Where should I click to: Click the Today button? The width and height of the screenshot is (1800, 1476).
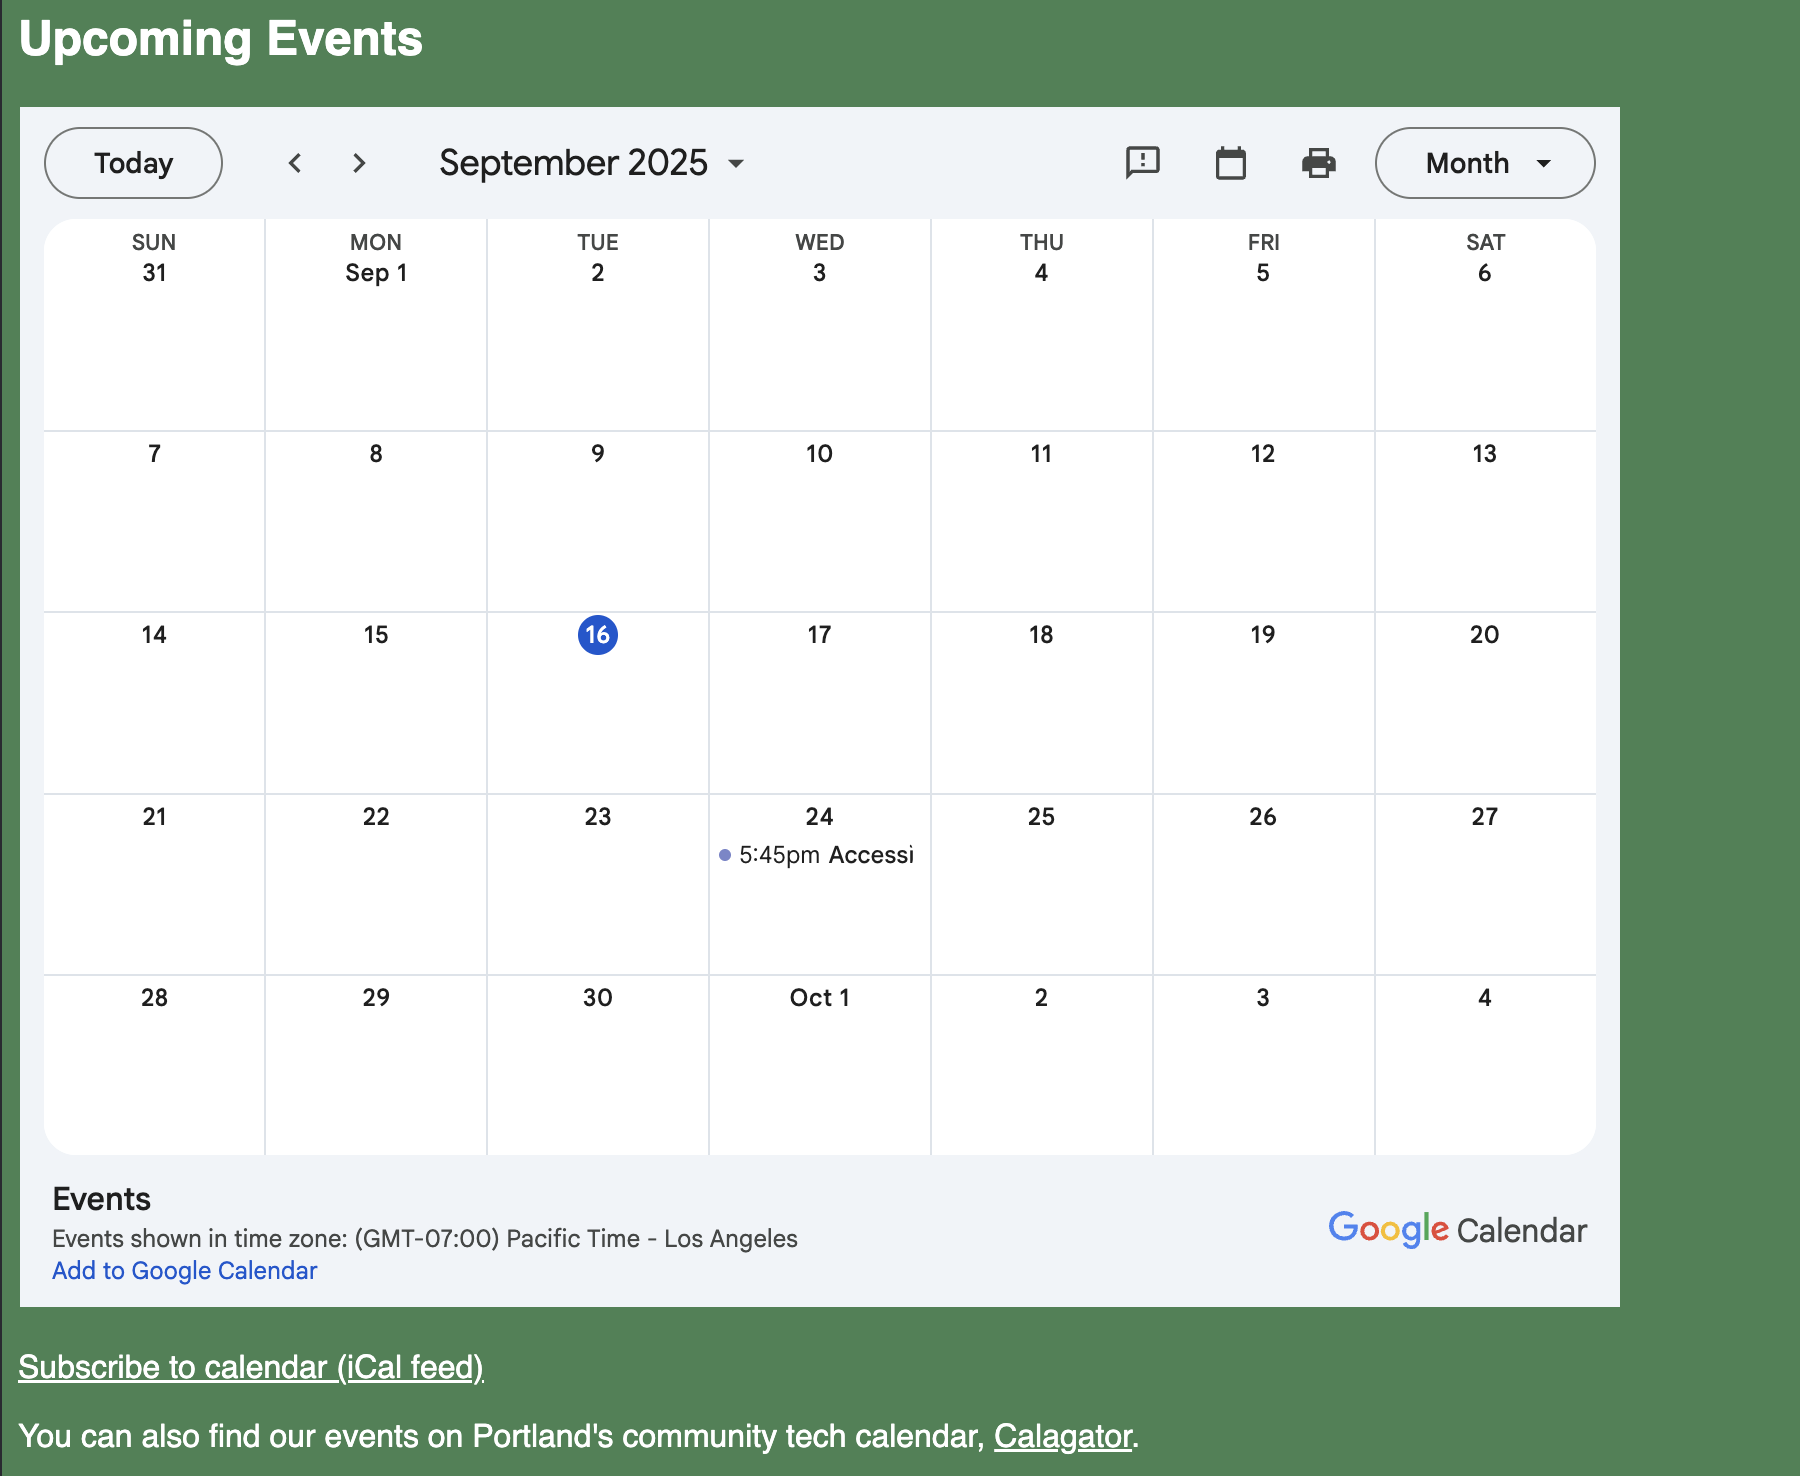point(133,163)
